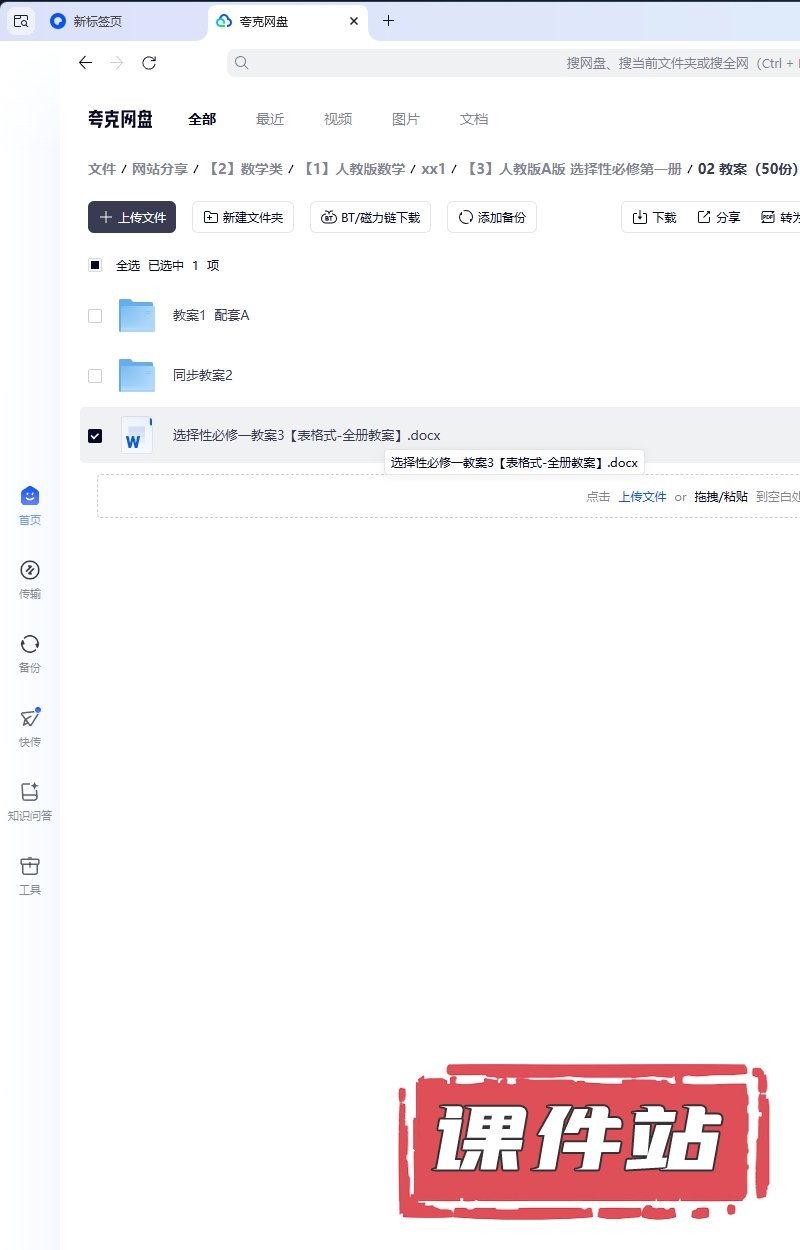
Task: Open the 首页 home sidebar icon
Action: [30, 496]
